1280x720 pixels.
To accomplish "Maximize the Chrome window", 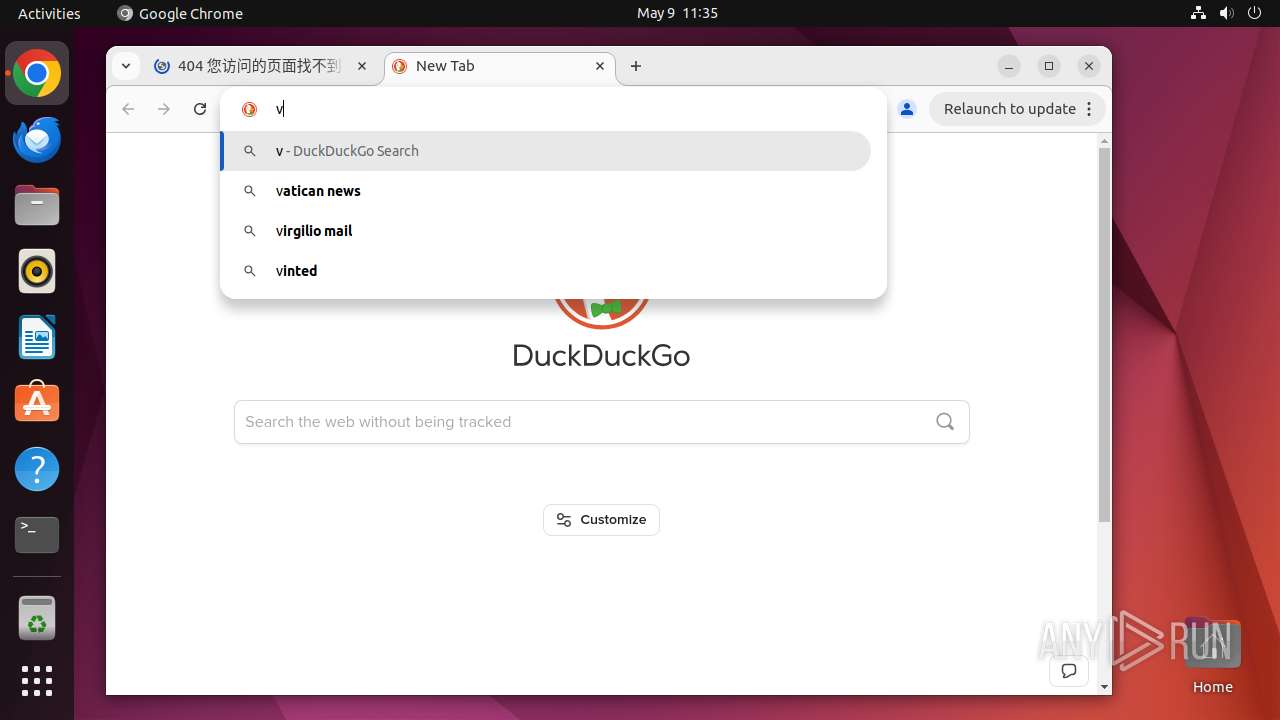I will click(1049, 66).
